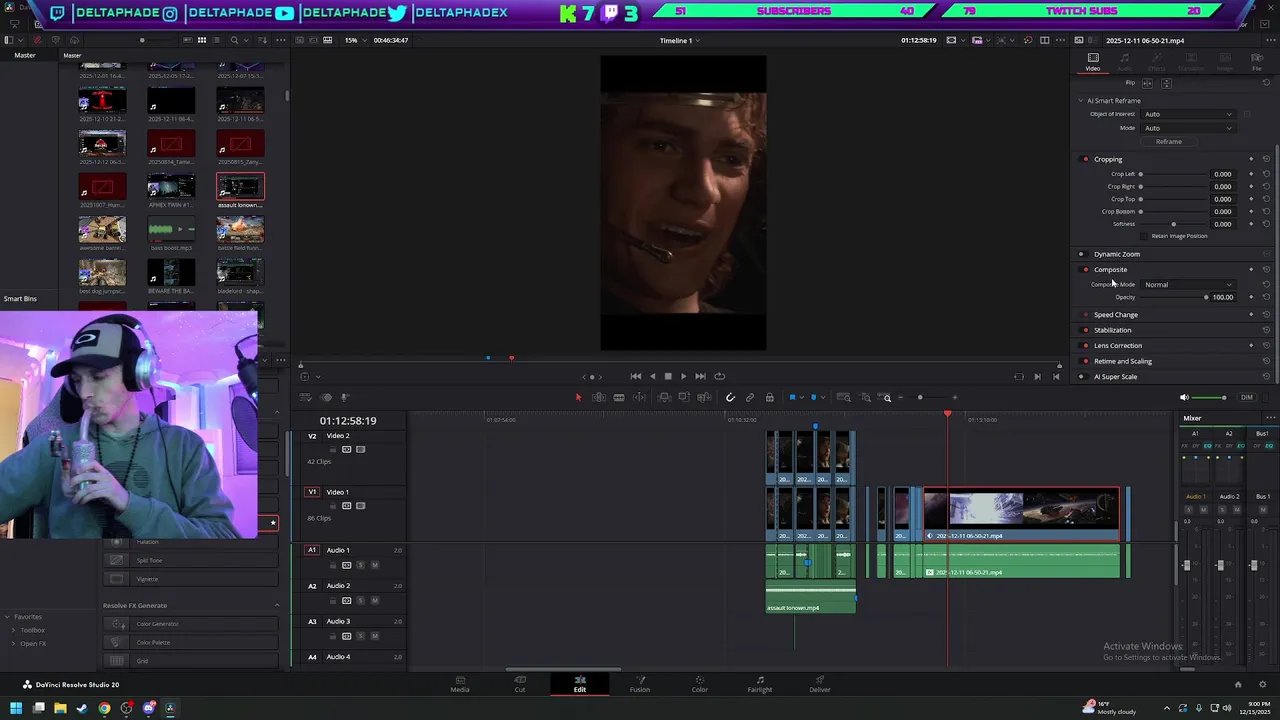Toggle the Cropping enable switch
Screen dimensions: 1280x720
(x=1084, y=159)
